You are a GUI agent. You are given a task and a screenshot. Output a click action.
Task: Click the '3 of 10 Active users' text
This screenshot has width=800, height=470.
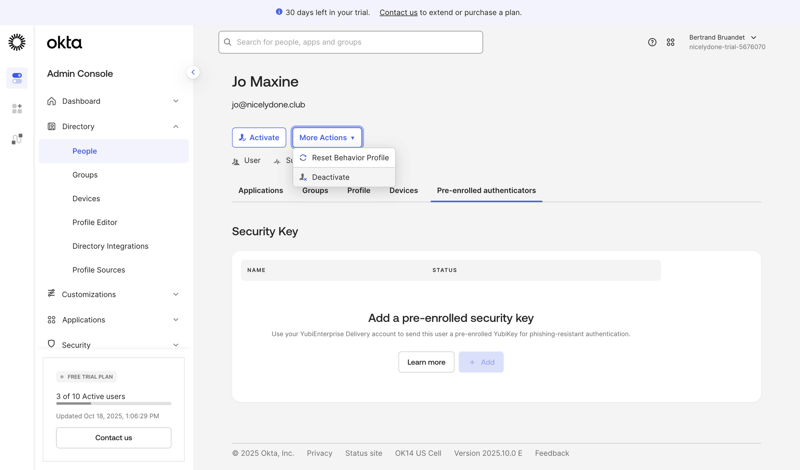pos(91,396)
